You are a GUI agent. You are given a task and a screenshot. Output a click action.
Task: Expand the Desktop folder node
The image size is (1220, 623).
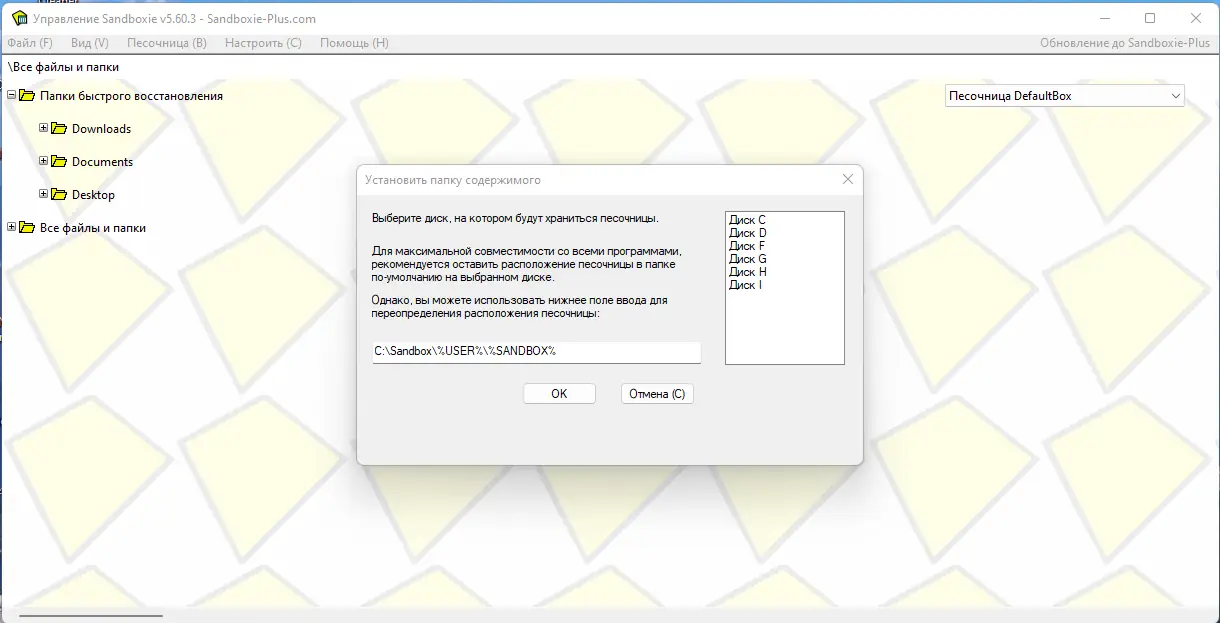pos(44,194)
